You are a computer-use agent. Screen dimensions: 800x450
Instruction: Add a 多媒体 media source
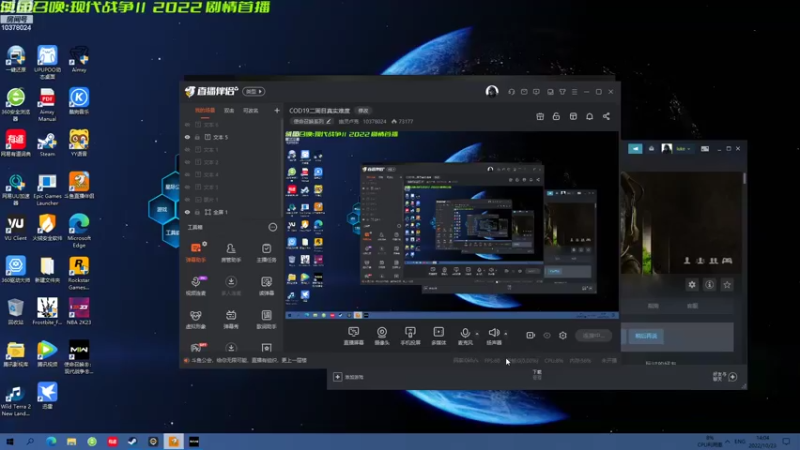pos(438,336)
